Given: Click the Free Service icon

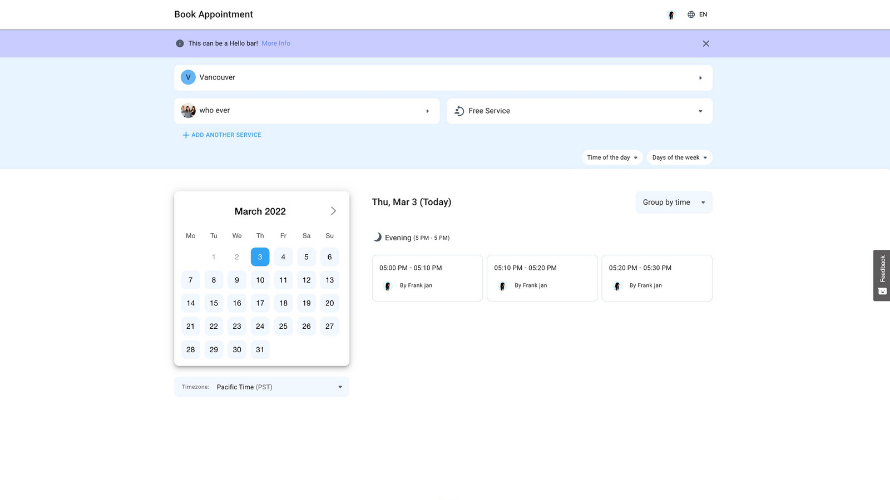Looking at the screenshot, I should [459, 111].
